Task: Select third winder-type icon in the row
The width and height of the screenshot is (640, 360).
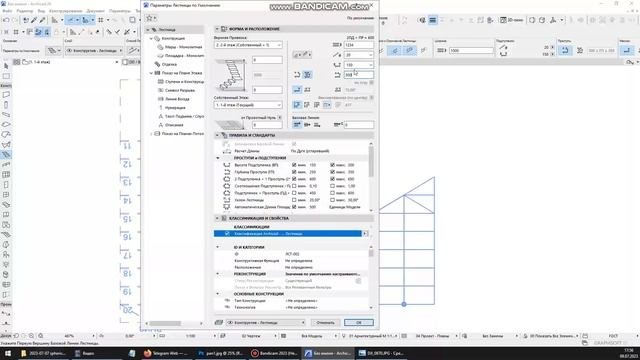Action: coord(317,105)
